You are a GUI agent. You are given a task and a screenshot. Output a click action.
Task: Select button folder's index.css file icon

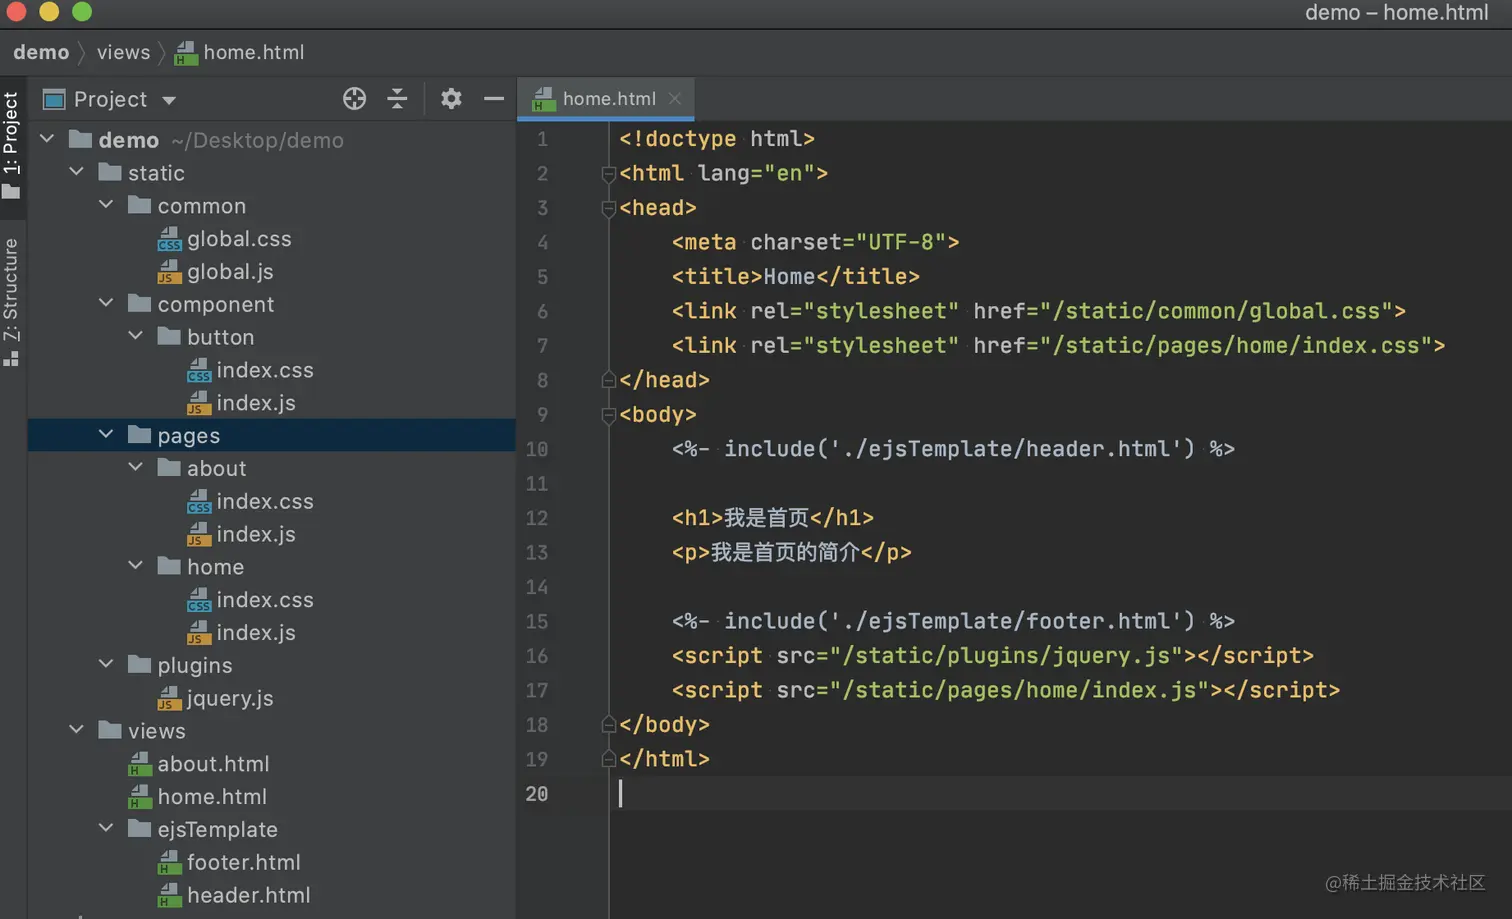click(199, 370)
